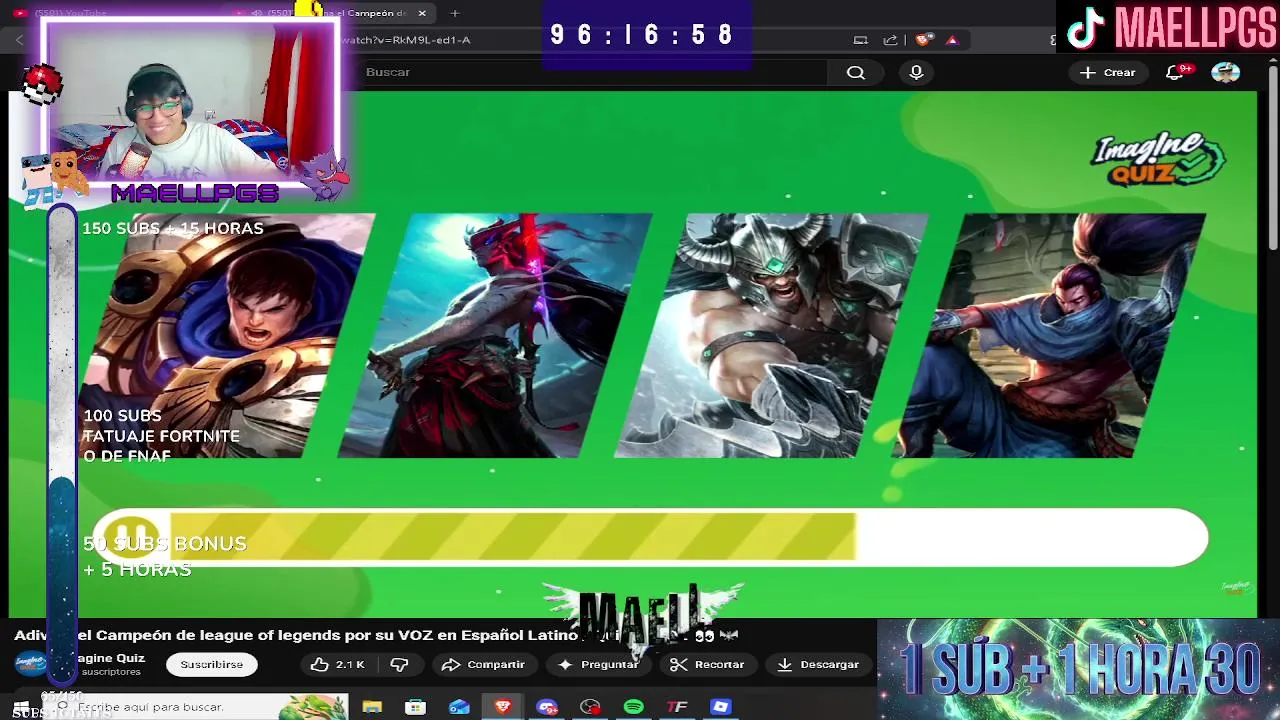The image size is (1280, 720).
Task: Open the account avatar menu
Action: click(1225, 72)
